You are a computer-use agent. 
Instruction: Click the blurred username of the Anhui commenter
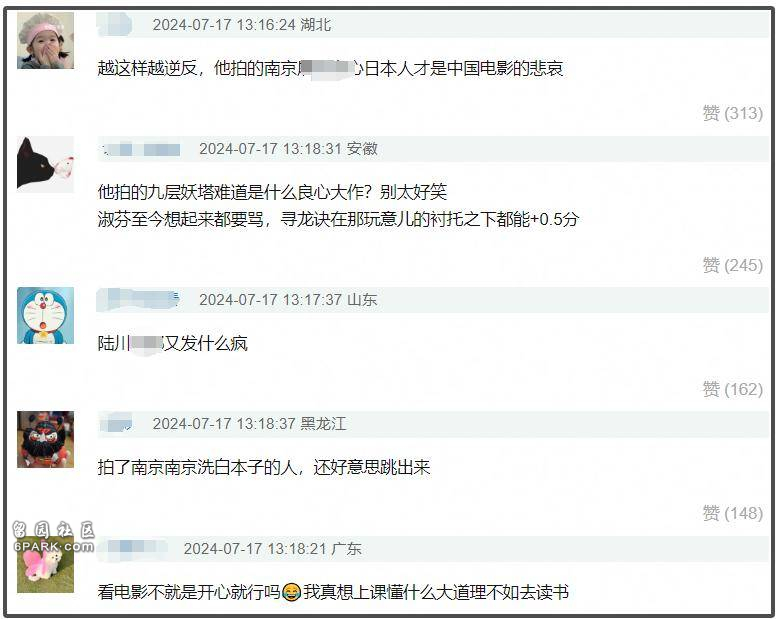[141, 149]
